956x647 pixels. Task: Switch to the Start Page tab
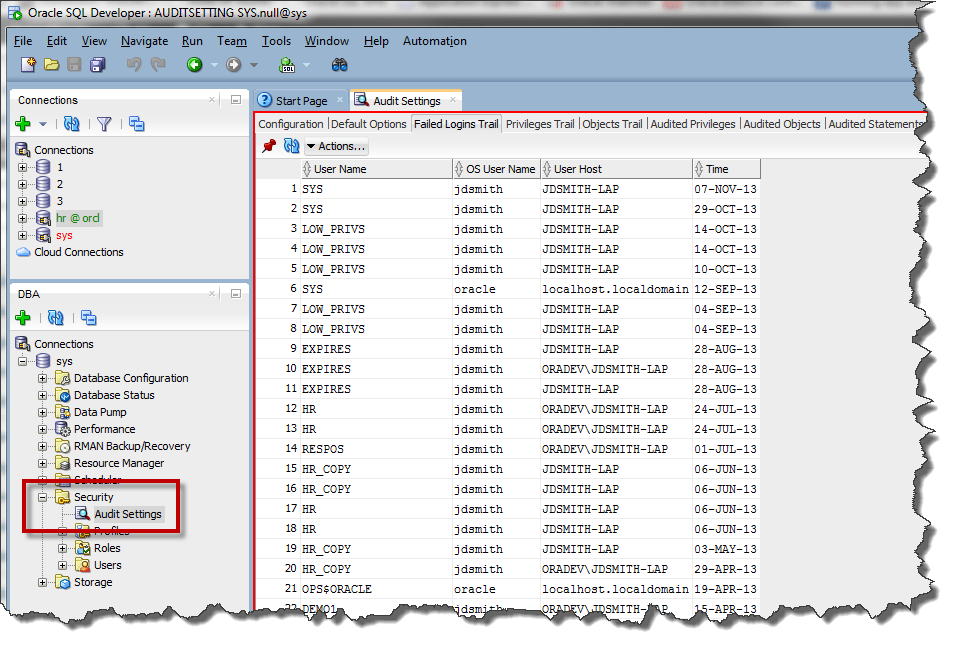coord(301,101)
